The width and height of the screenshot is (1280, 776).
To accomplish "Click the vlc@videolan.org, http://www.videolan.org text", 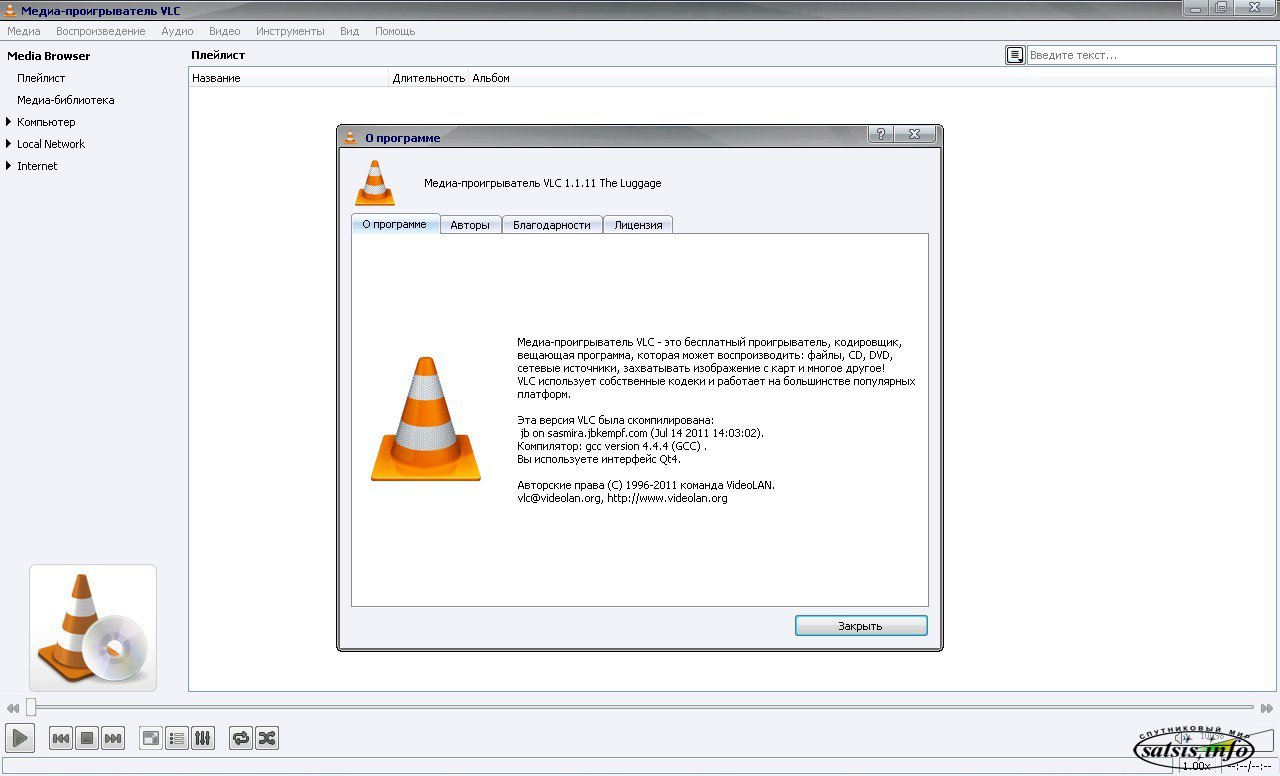I will (x=622, y=498).
